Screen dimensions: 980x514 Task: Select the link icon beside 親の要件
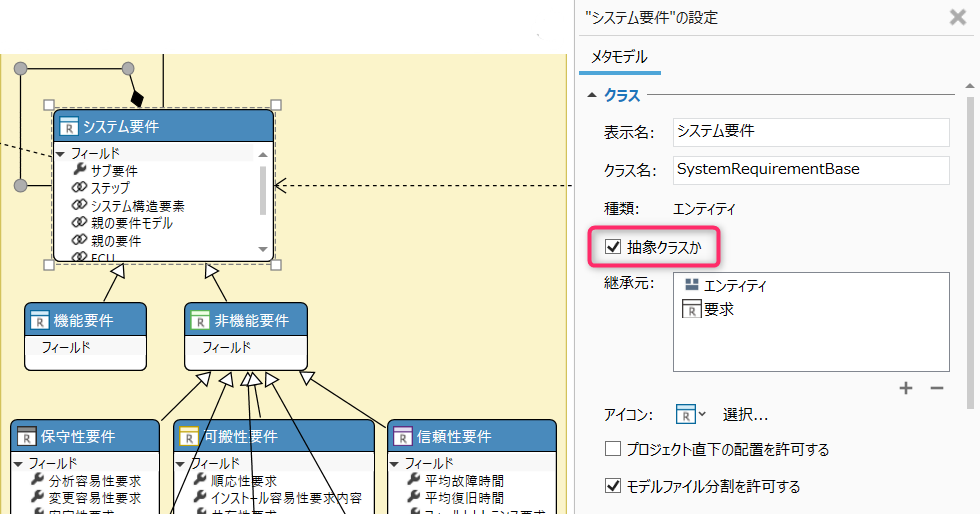[79, 239]
